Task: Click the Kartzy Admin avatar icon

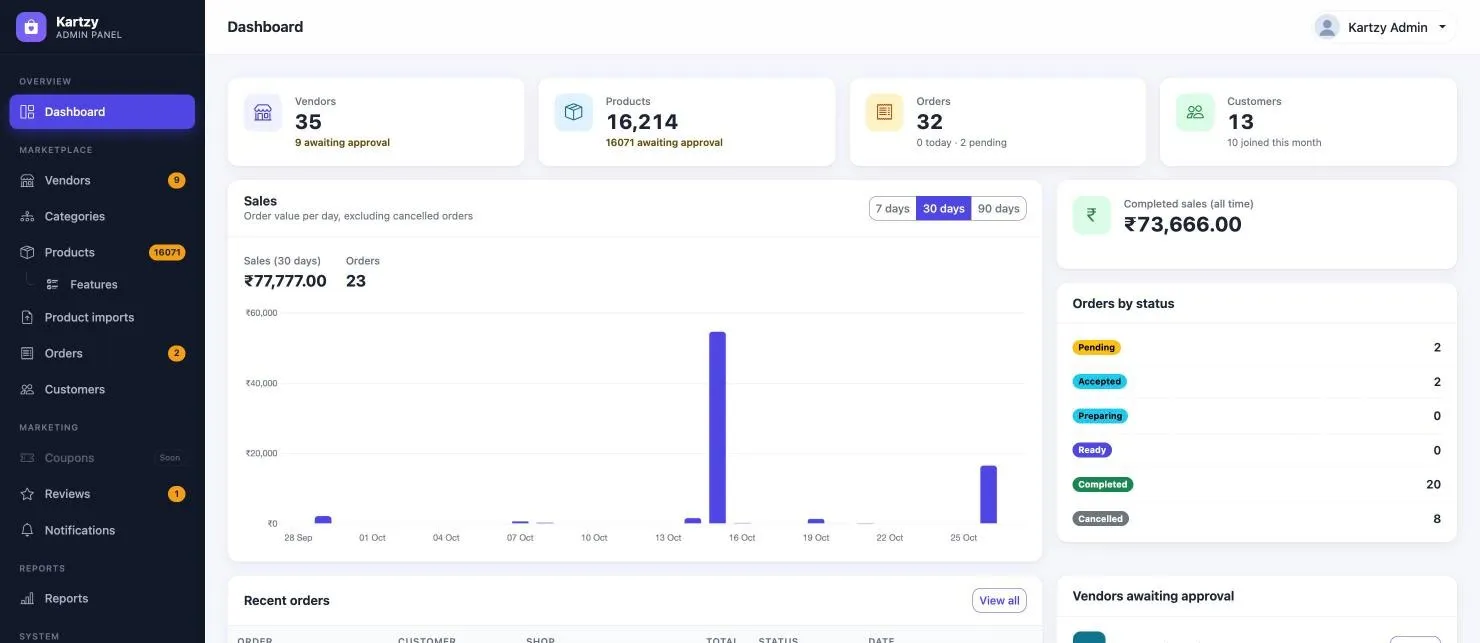Action: tap(1327, 27)
